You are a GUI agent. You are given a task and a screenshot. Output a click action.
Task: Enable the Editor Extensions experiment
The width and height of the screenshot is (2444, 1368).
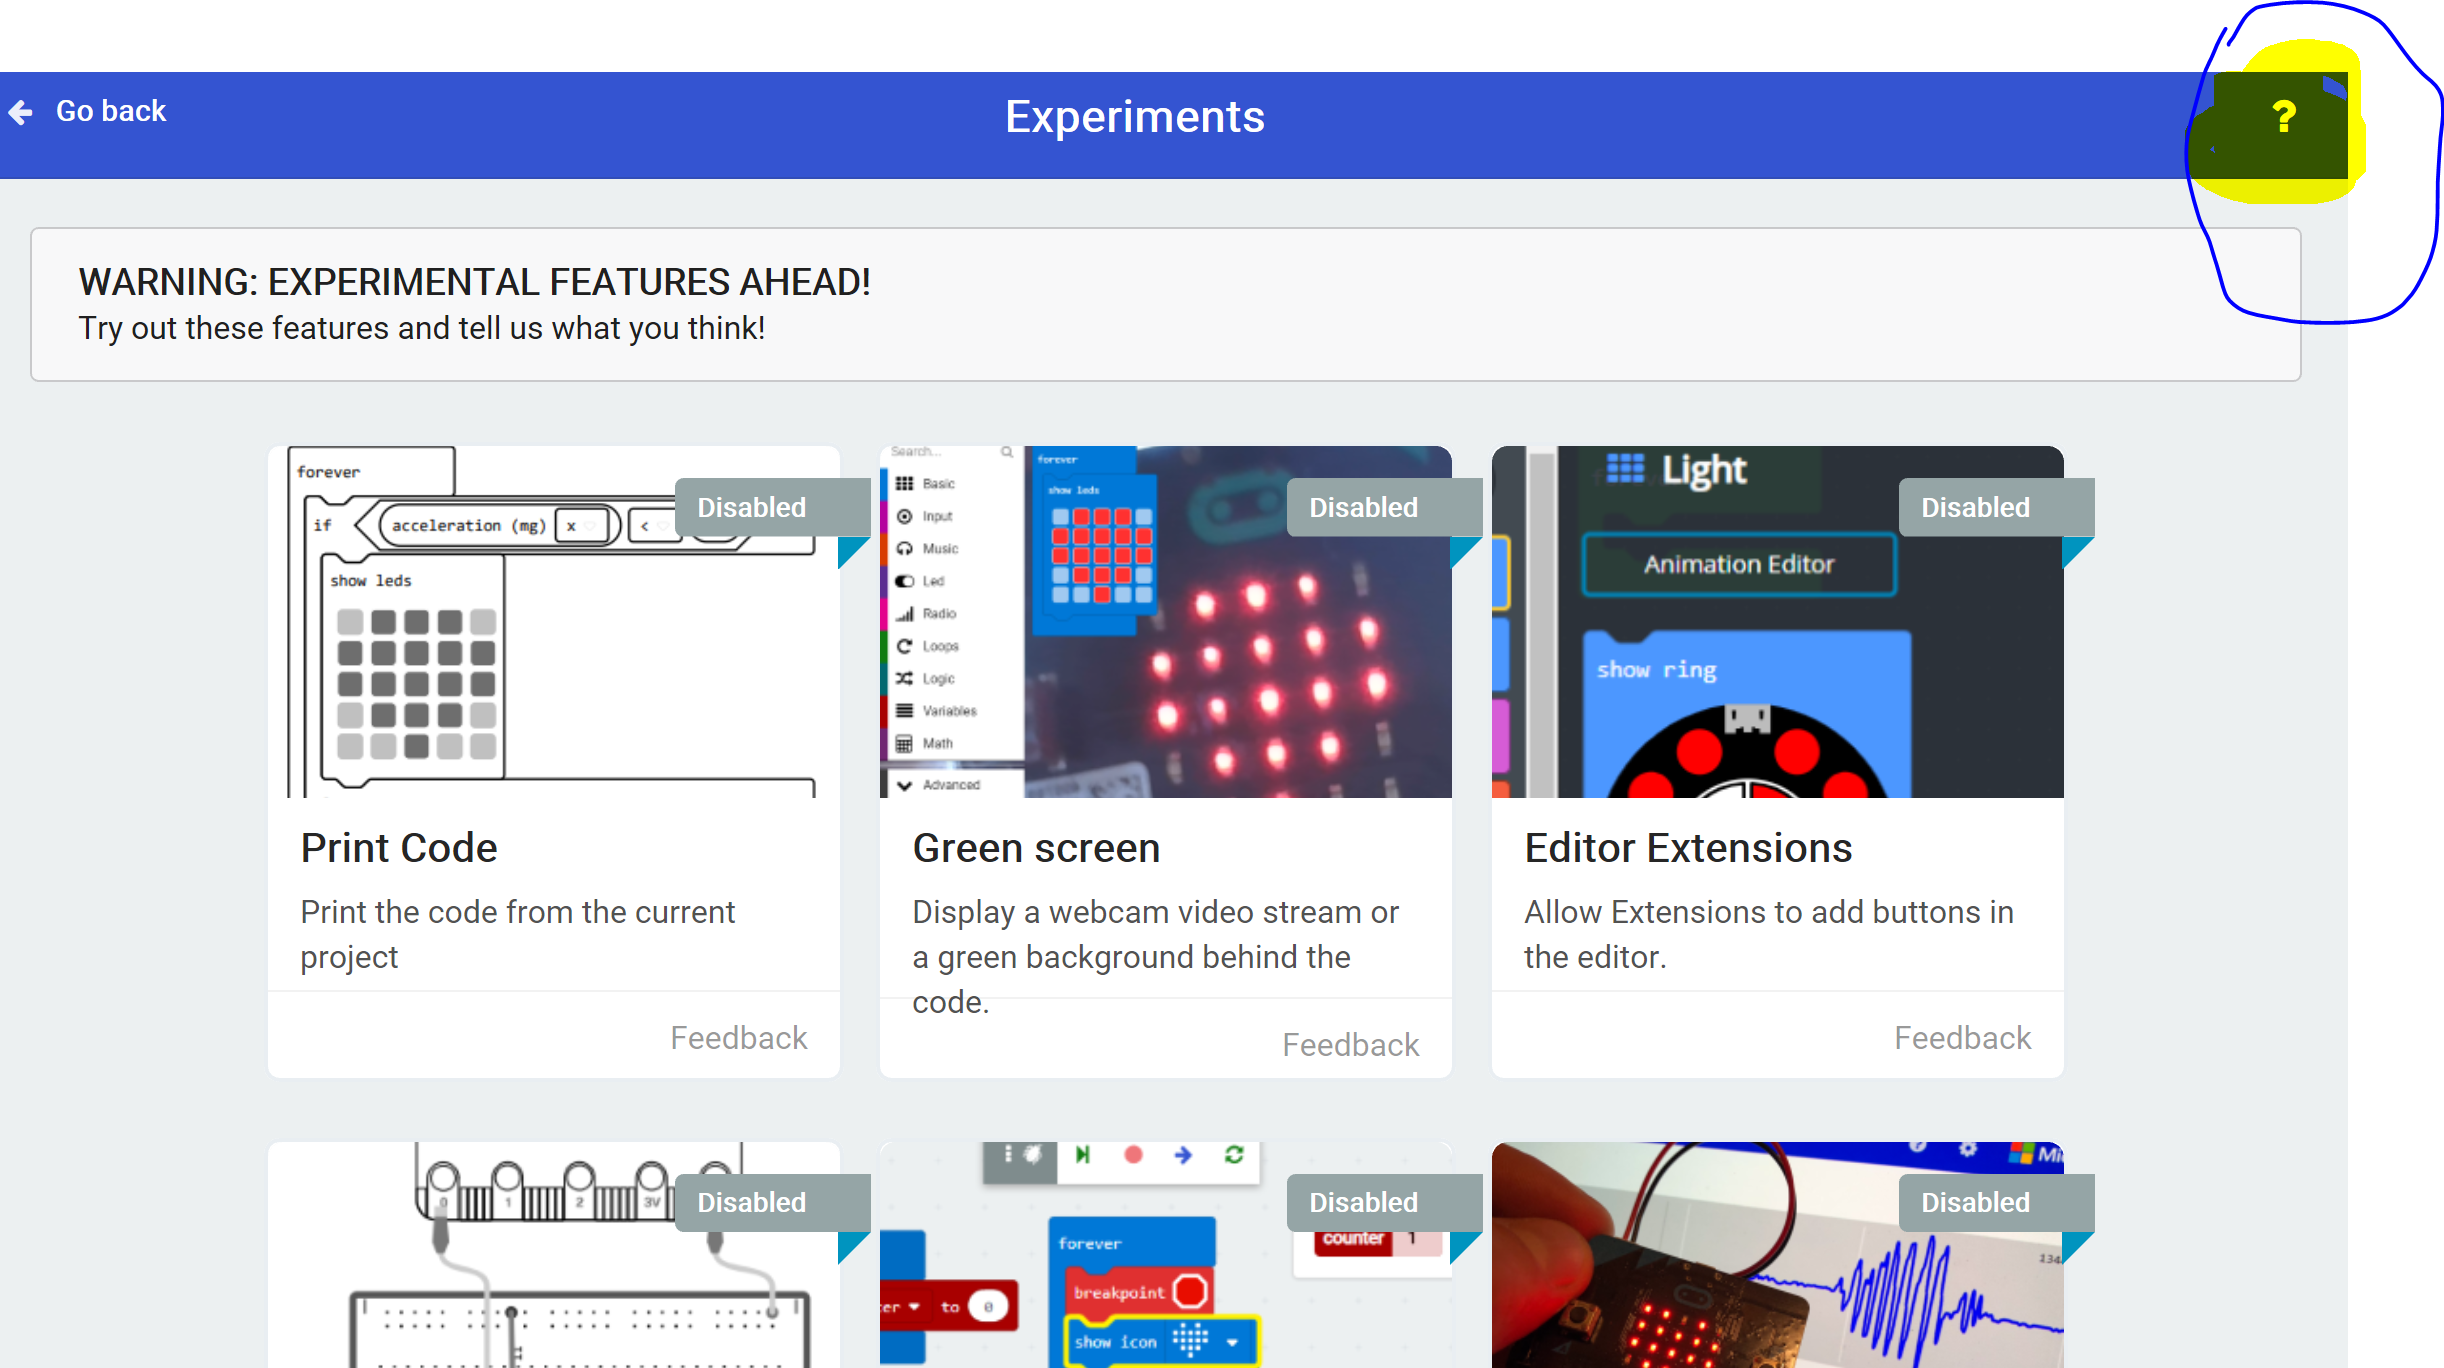pos(1974,507)
